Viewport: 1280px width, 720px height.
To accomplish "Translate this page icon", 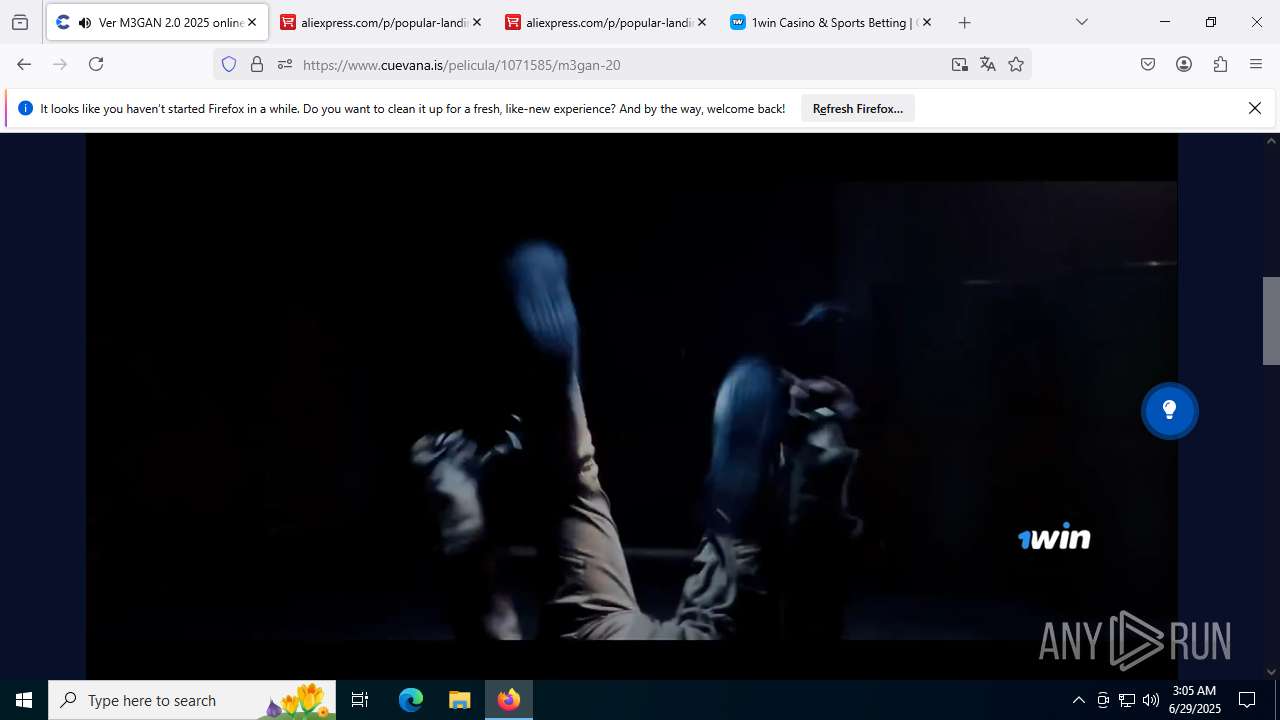I will [988, 64].
